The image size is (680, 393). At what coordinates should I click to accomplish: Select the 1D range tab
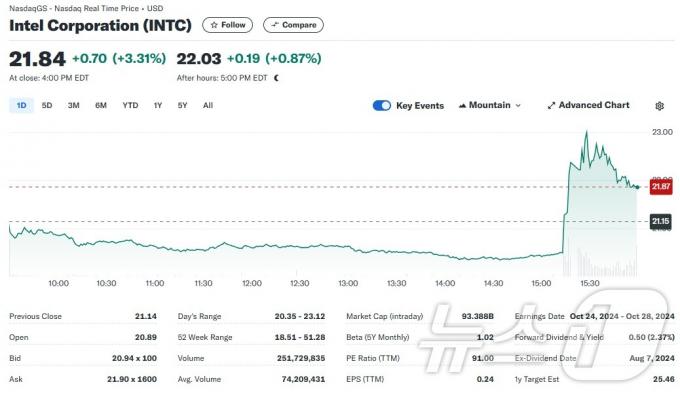(x=21, y=105)
